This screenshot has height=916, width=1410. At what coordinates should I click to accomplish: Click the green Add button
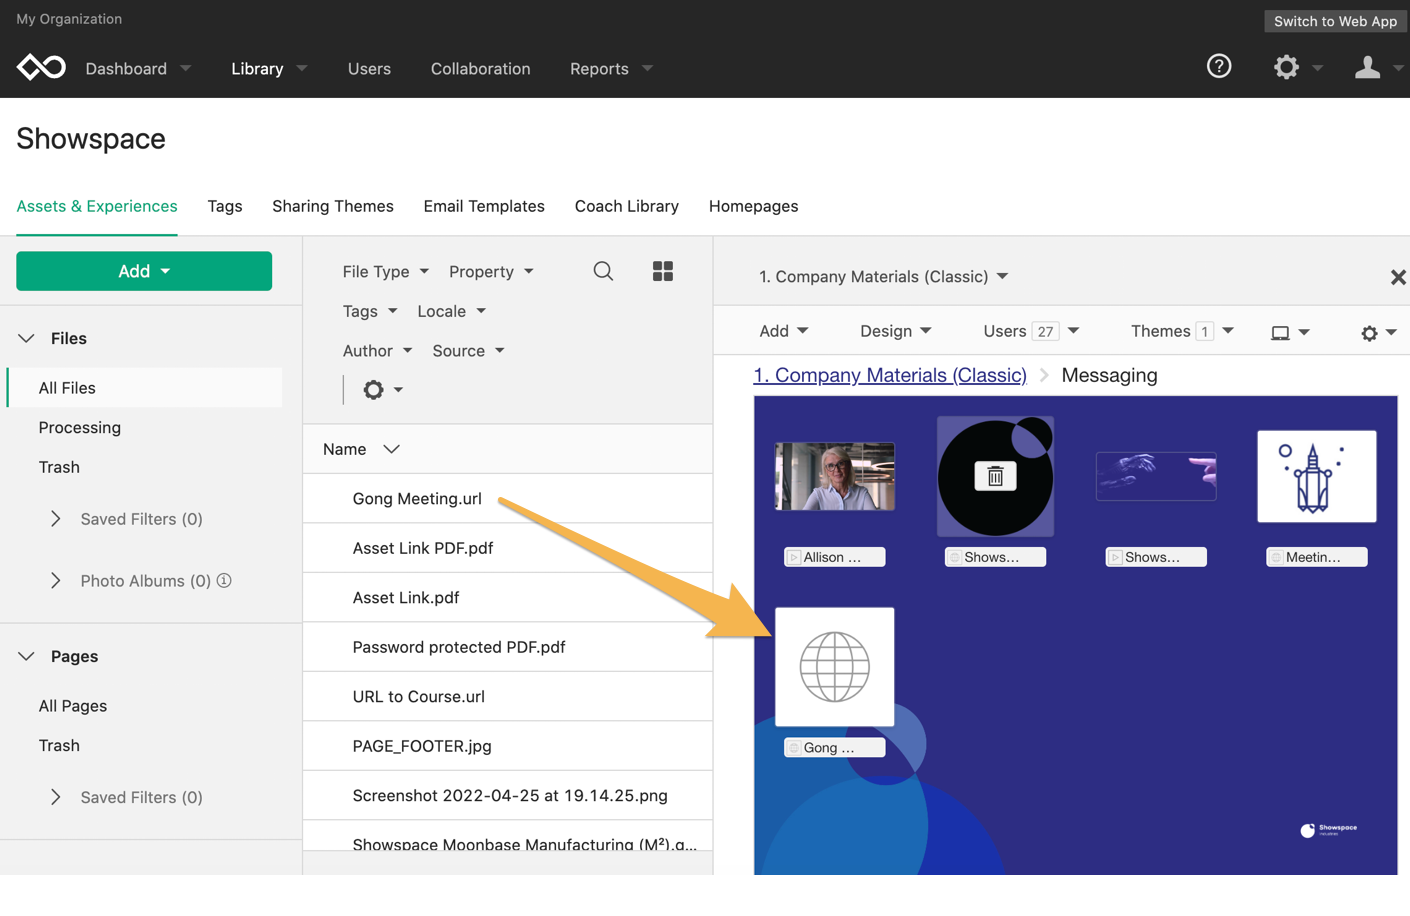144,271
